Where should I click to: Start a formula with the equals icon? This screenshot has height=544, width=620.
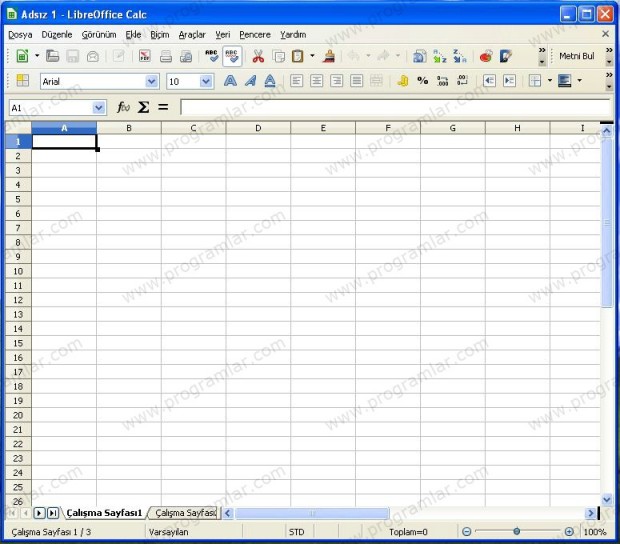[x=163, y=107]
